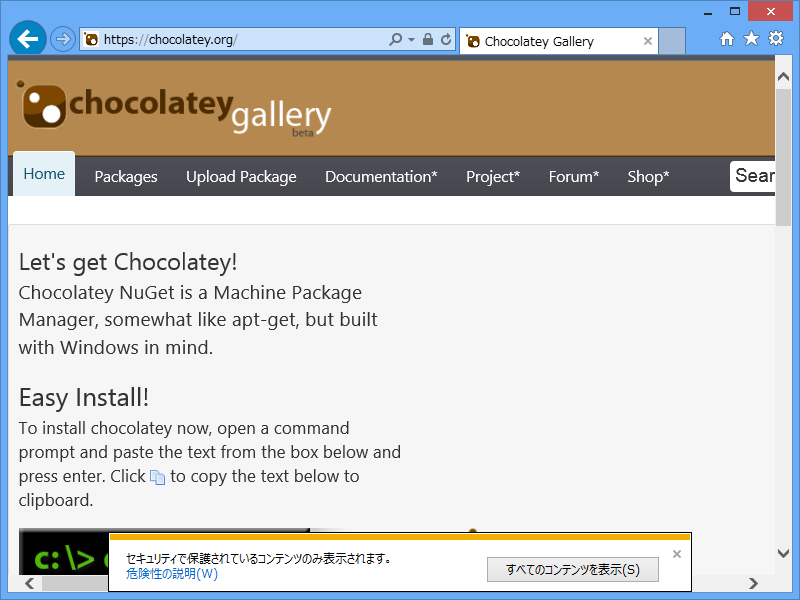Click the copy-to-clipboard icon in the install text
Viewport: 800px width, 600px height.
157,477
